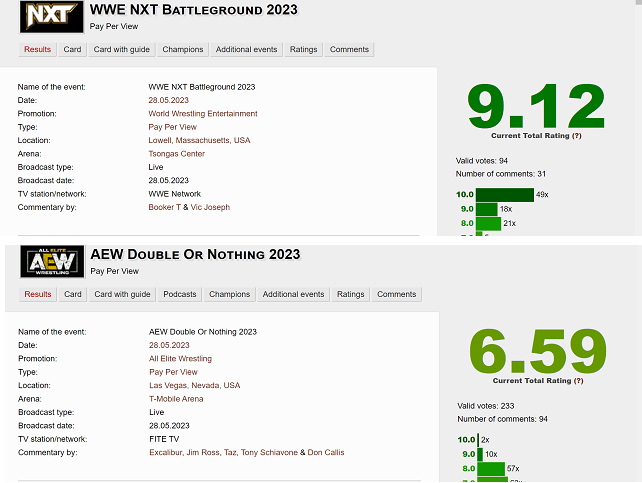Click 'Number of comments: 31' text
This screenshot has height=483, width=642.
point(500,174)
